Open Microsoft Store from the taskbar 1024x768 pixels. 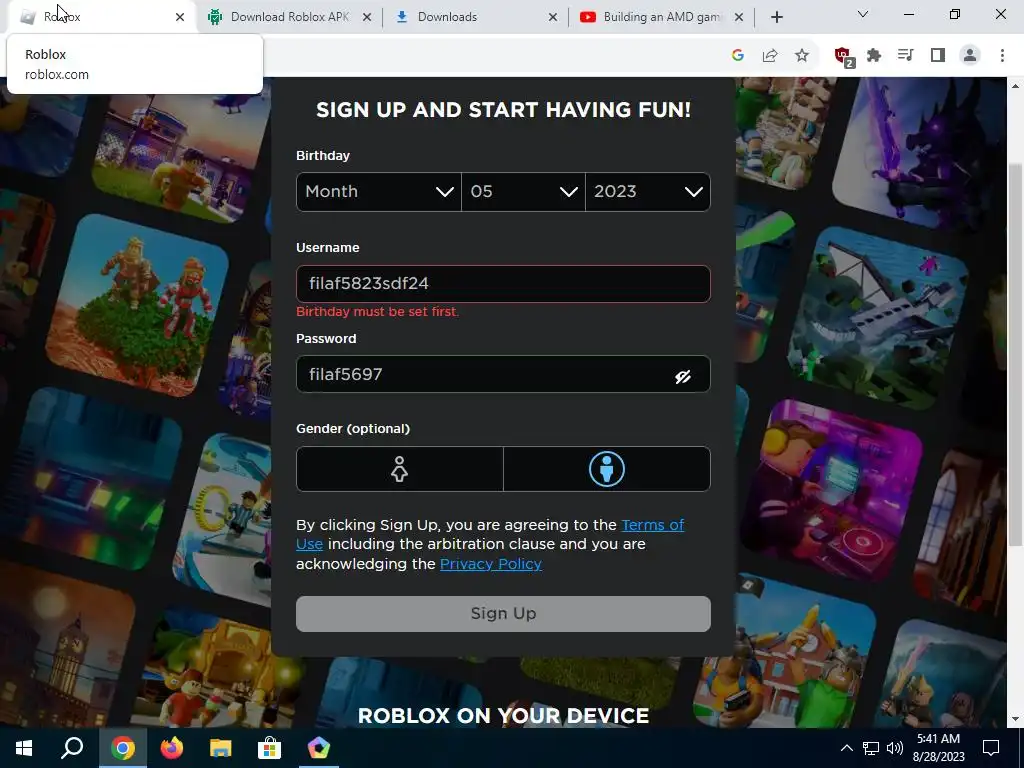pos(269,748)
